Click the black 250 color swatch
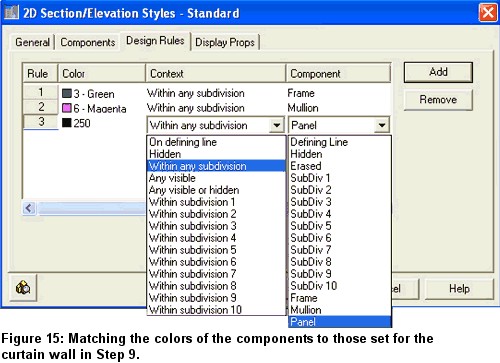This screenshot has width=500, height=363. pyautogui.click(x=67, y=123)
